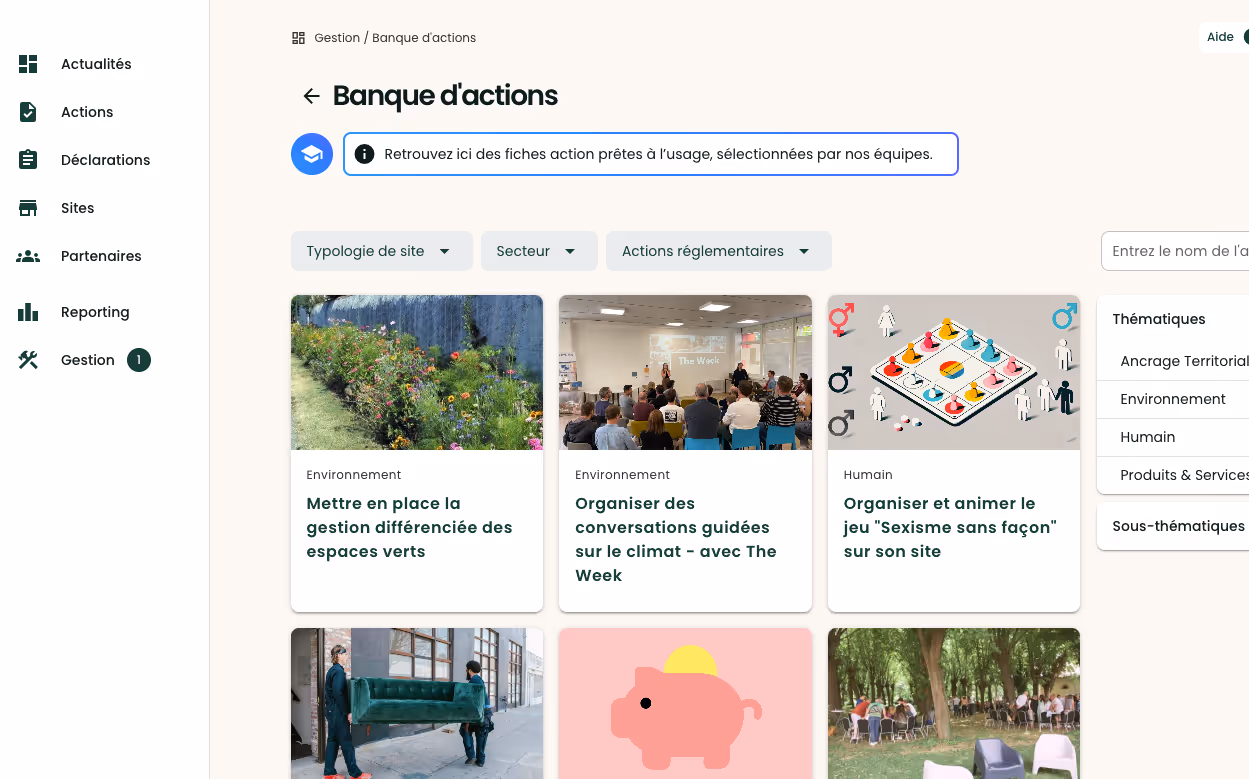Click the info icon in the banner
This screenshot has width=1249, height=779.
pyautogui.click(x=365, y=154)
